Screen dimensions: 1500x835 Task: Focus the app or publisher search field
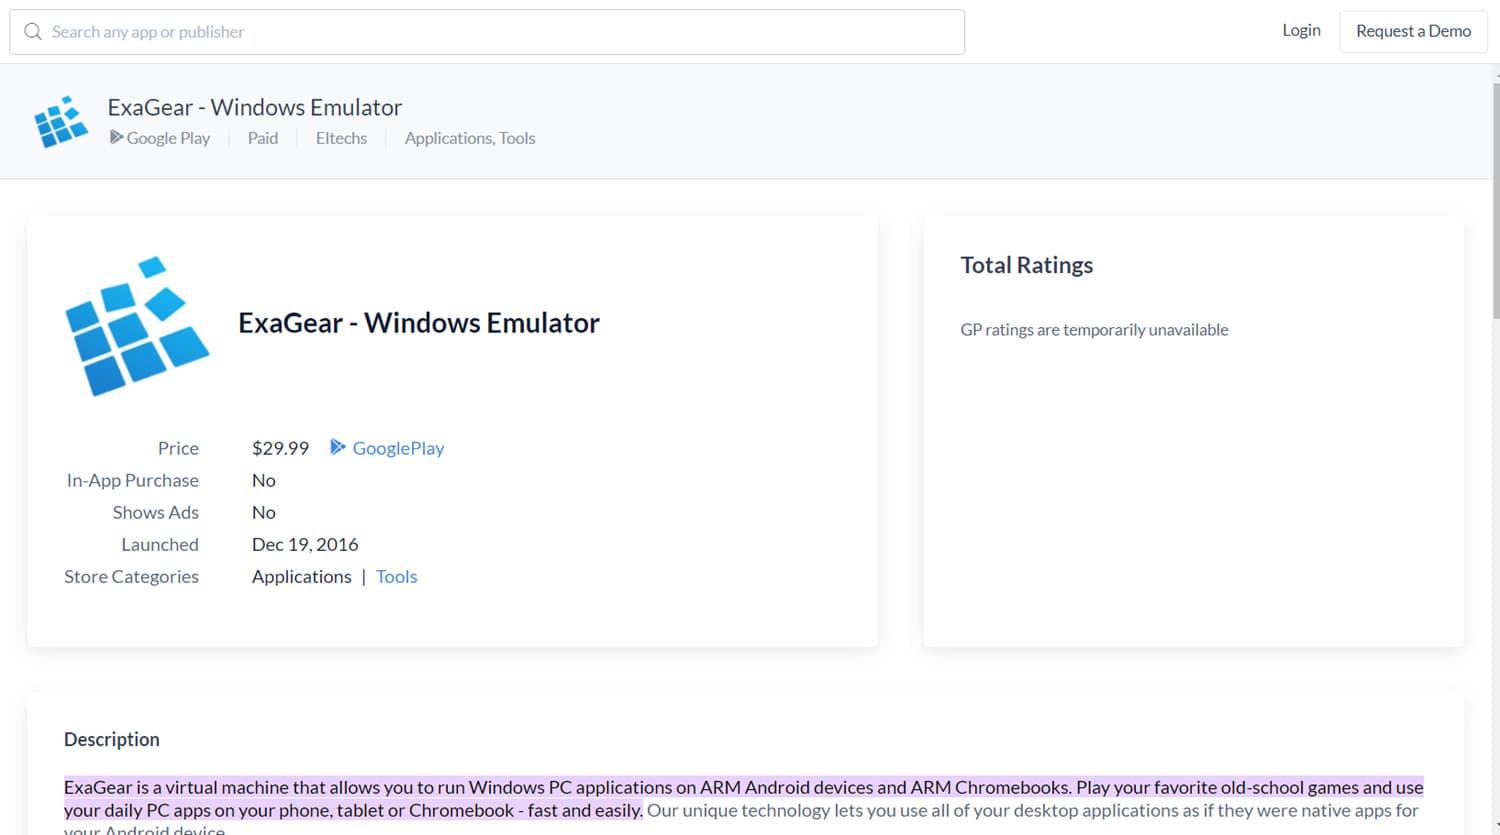(487, 32)
